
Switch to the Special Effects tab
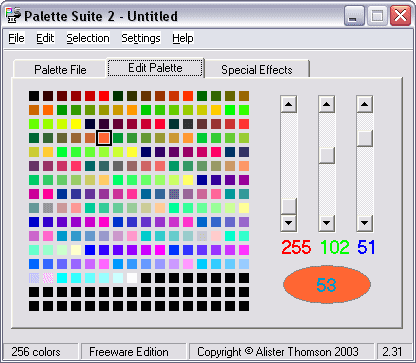(x=257, y=70)
